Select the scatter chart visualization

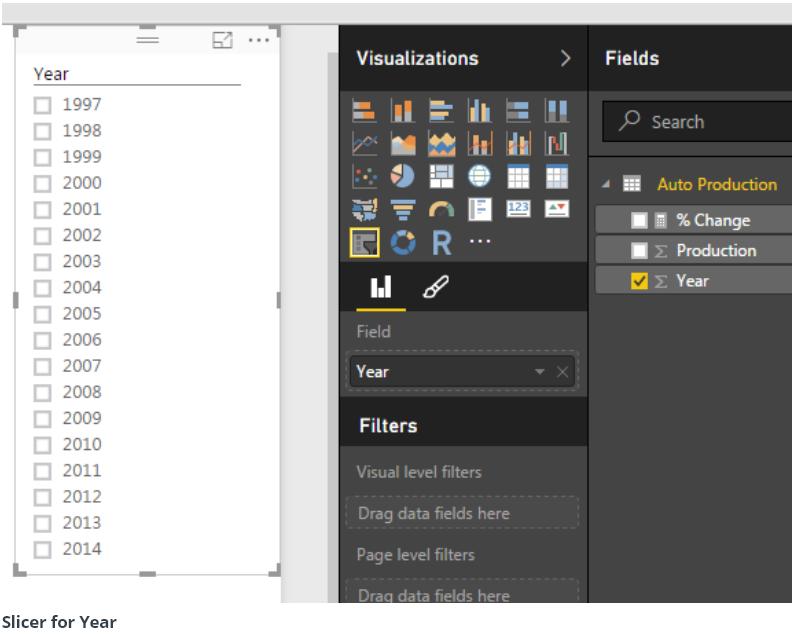pyautogui.click(x=364, y=177)
